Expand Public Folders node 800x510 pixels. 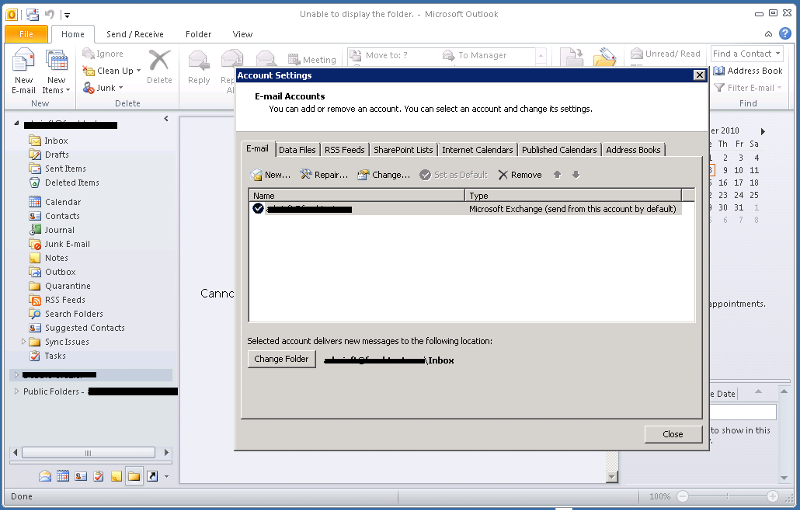click(x=16, y=392)
